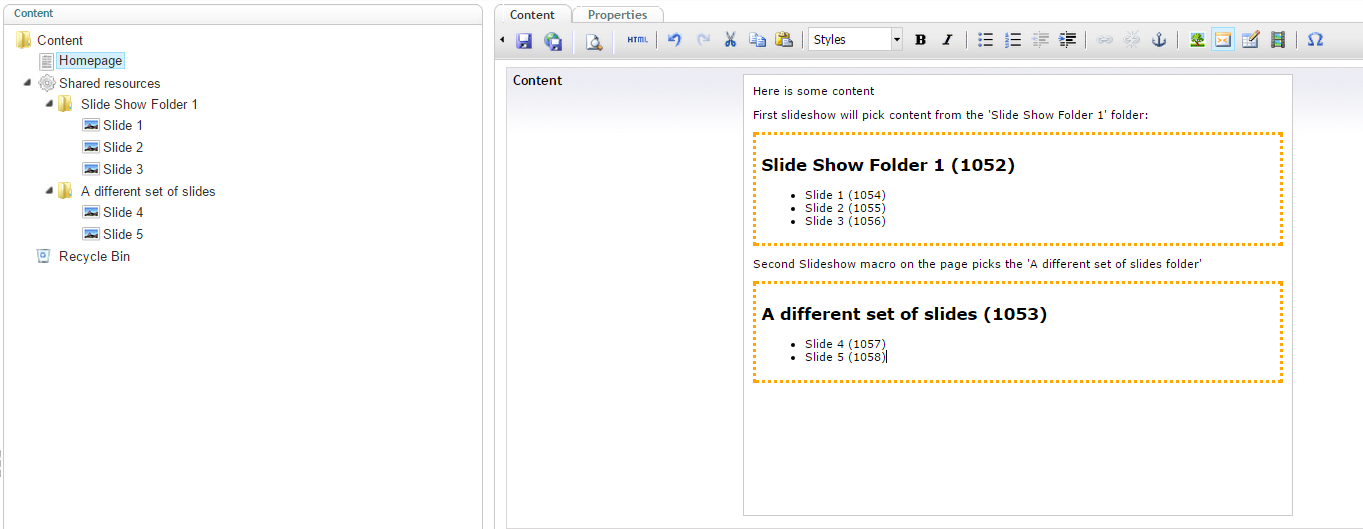Open the HTML source editor
The image size is (1363, 529).
pyautogui.click(x=637, y=40)
